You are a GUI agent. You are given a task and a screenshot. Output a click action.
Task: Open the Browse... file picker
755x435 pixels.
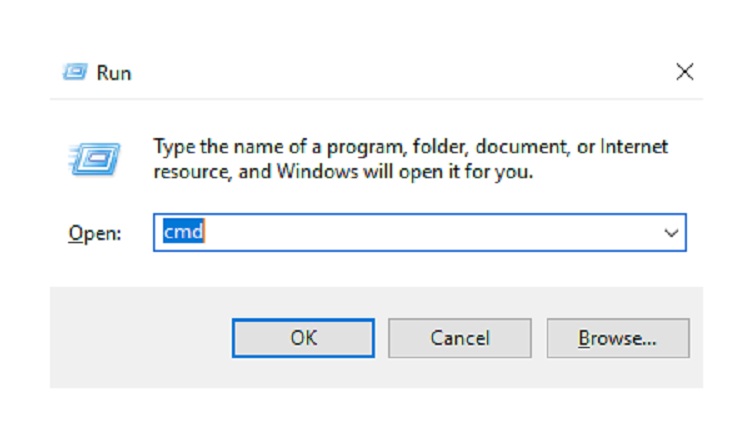[x=617, y=338]
